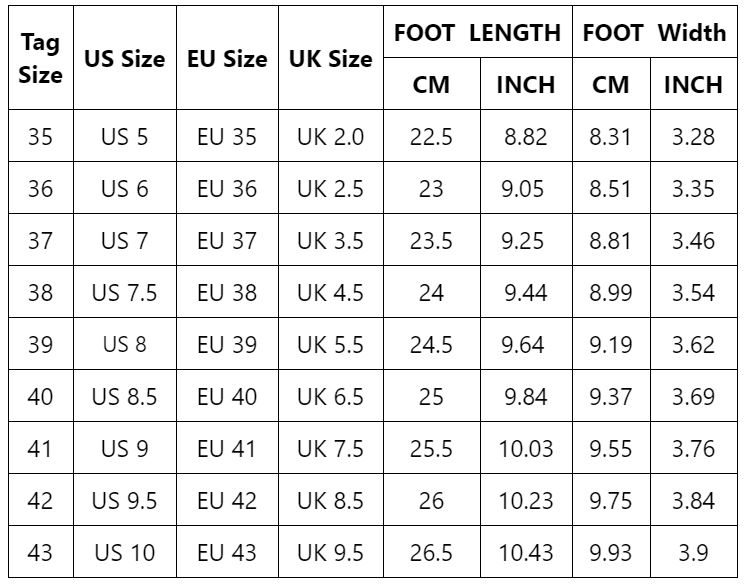Click the FOOT LENGTH header cell
This screenshot has height=585, width=749.
(x=477, y=33)
